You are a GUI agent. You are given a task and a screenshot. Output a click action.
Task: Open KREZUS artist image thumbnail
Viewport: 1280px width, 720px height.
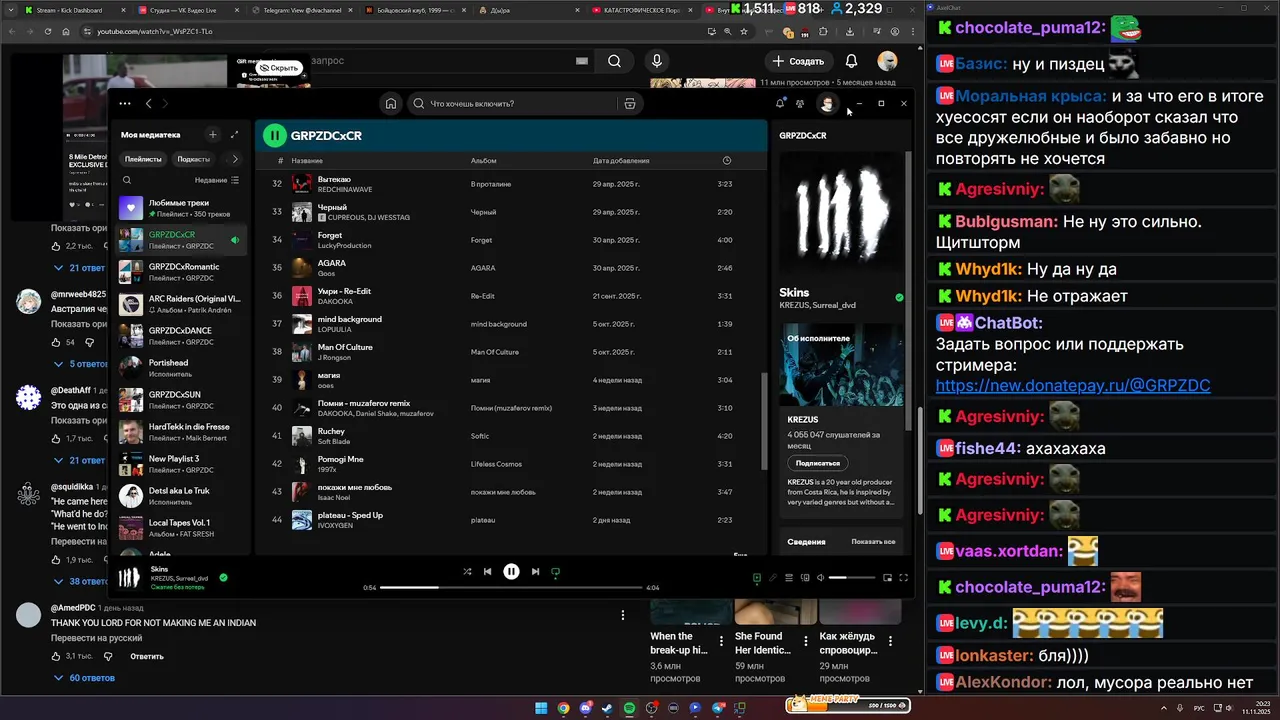point(841,364)
